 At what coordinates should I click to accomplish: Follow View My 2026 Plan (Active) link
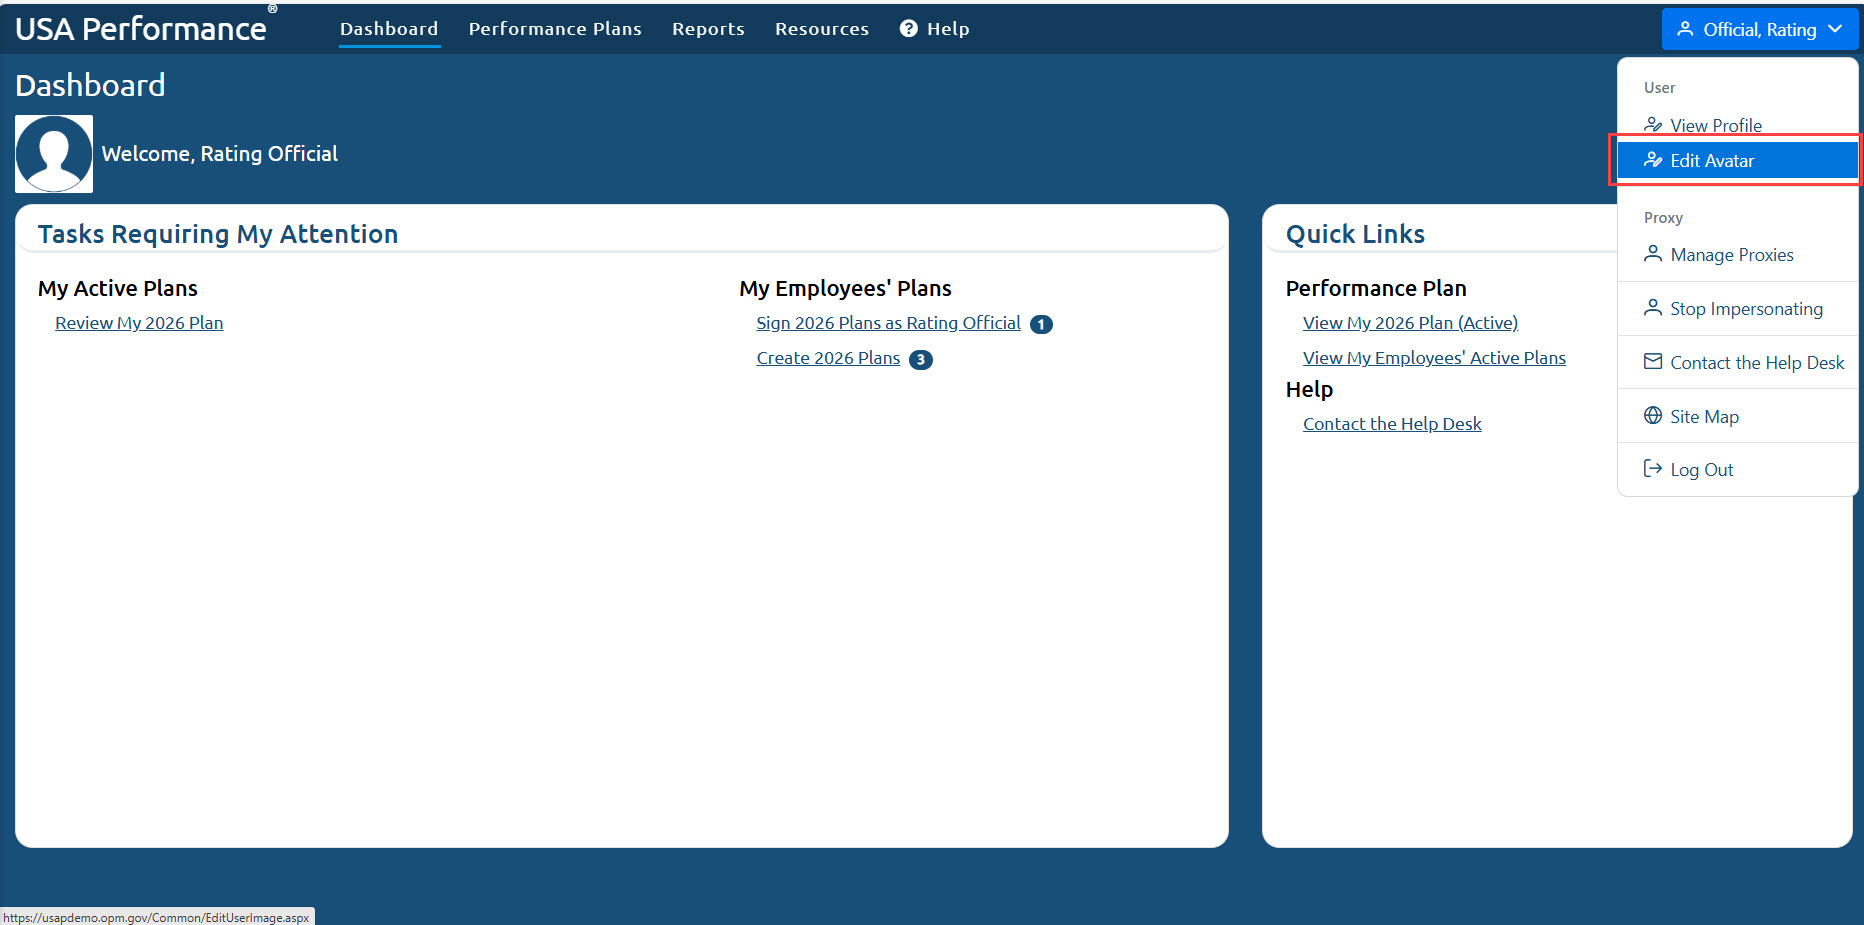(x=1410, y=323)
